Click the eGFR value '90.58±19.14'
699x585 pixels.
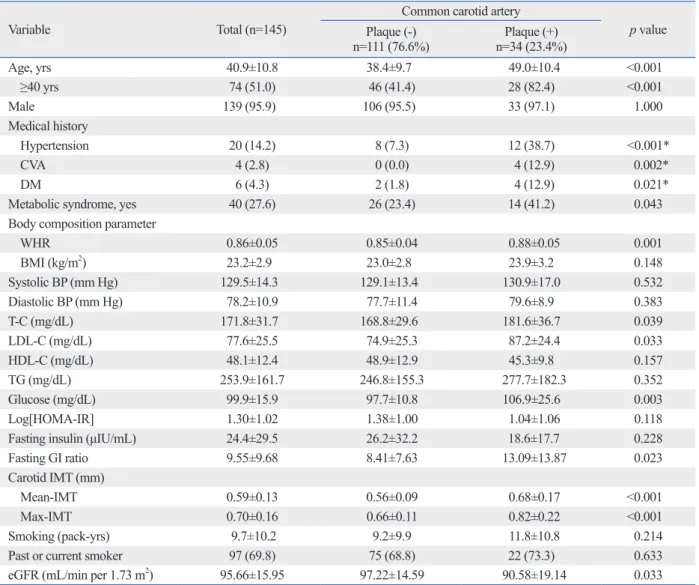pyautogui.click(x=535, y=575)
